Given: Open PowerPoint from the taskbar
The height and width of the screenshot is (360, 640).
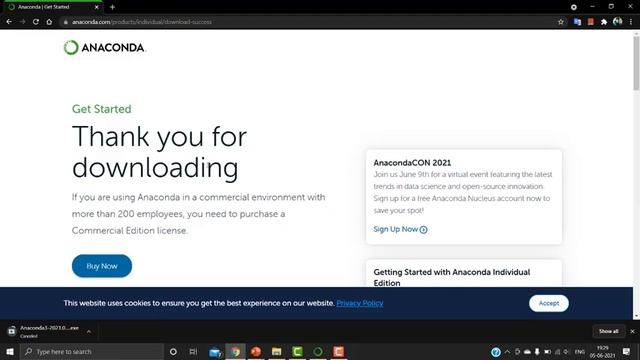Looking at the screenshot, I should pyautogui.click(x=256, y=351).
